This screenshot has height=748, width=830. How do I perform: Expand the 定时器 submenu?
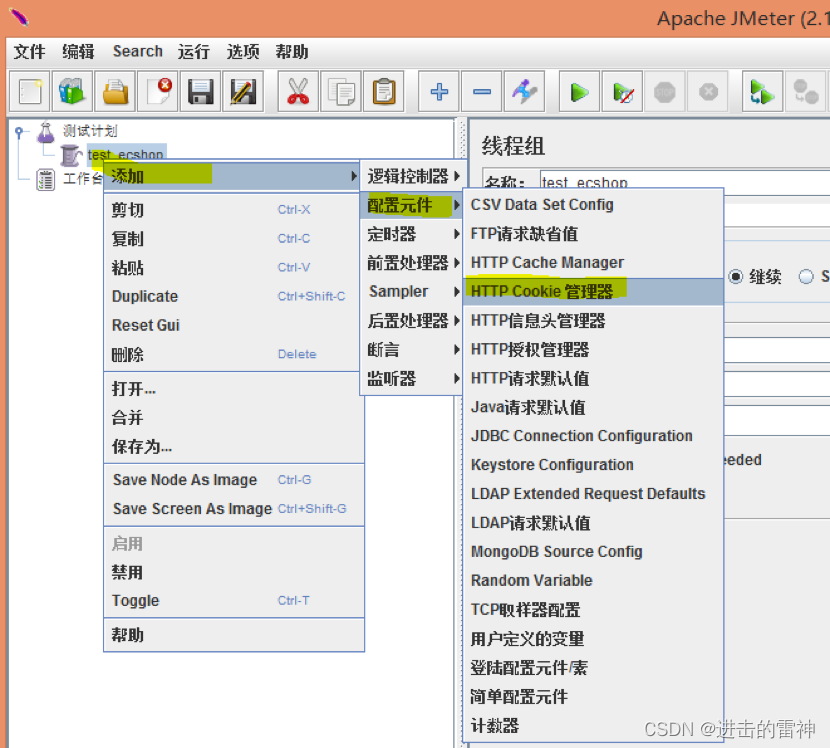tap(412, 234)
